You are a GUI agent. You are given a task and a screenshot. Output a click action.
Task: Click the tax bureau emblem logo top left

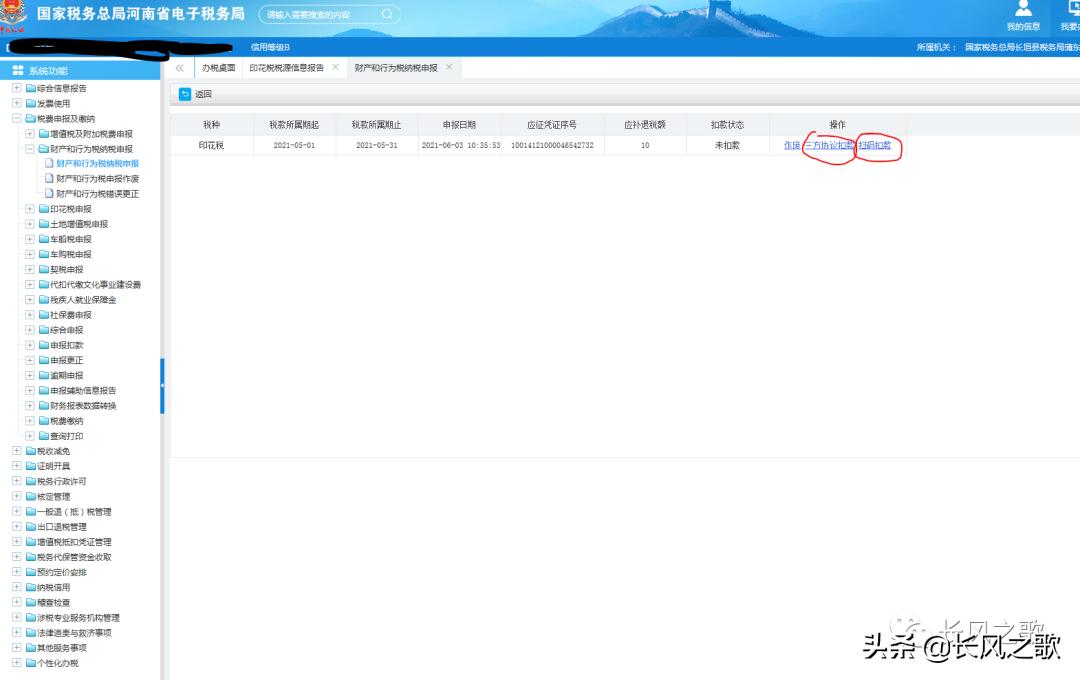(14, 14)
